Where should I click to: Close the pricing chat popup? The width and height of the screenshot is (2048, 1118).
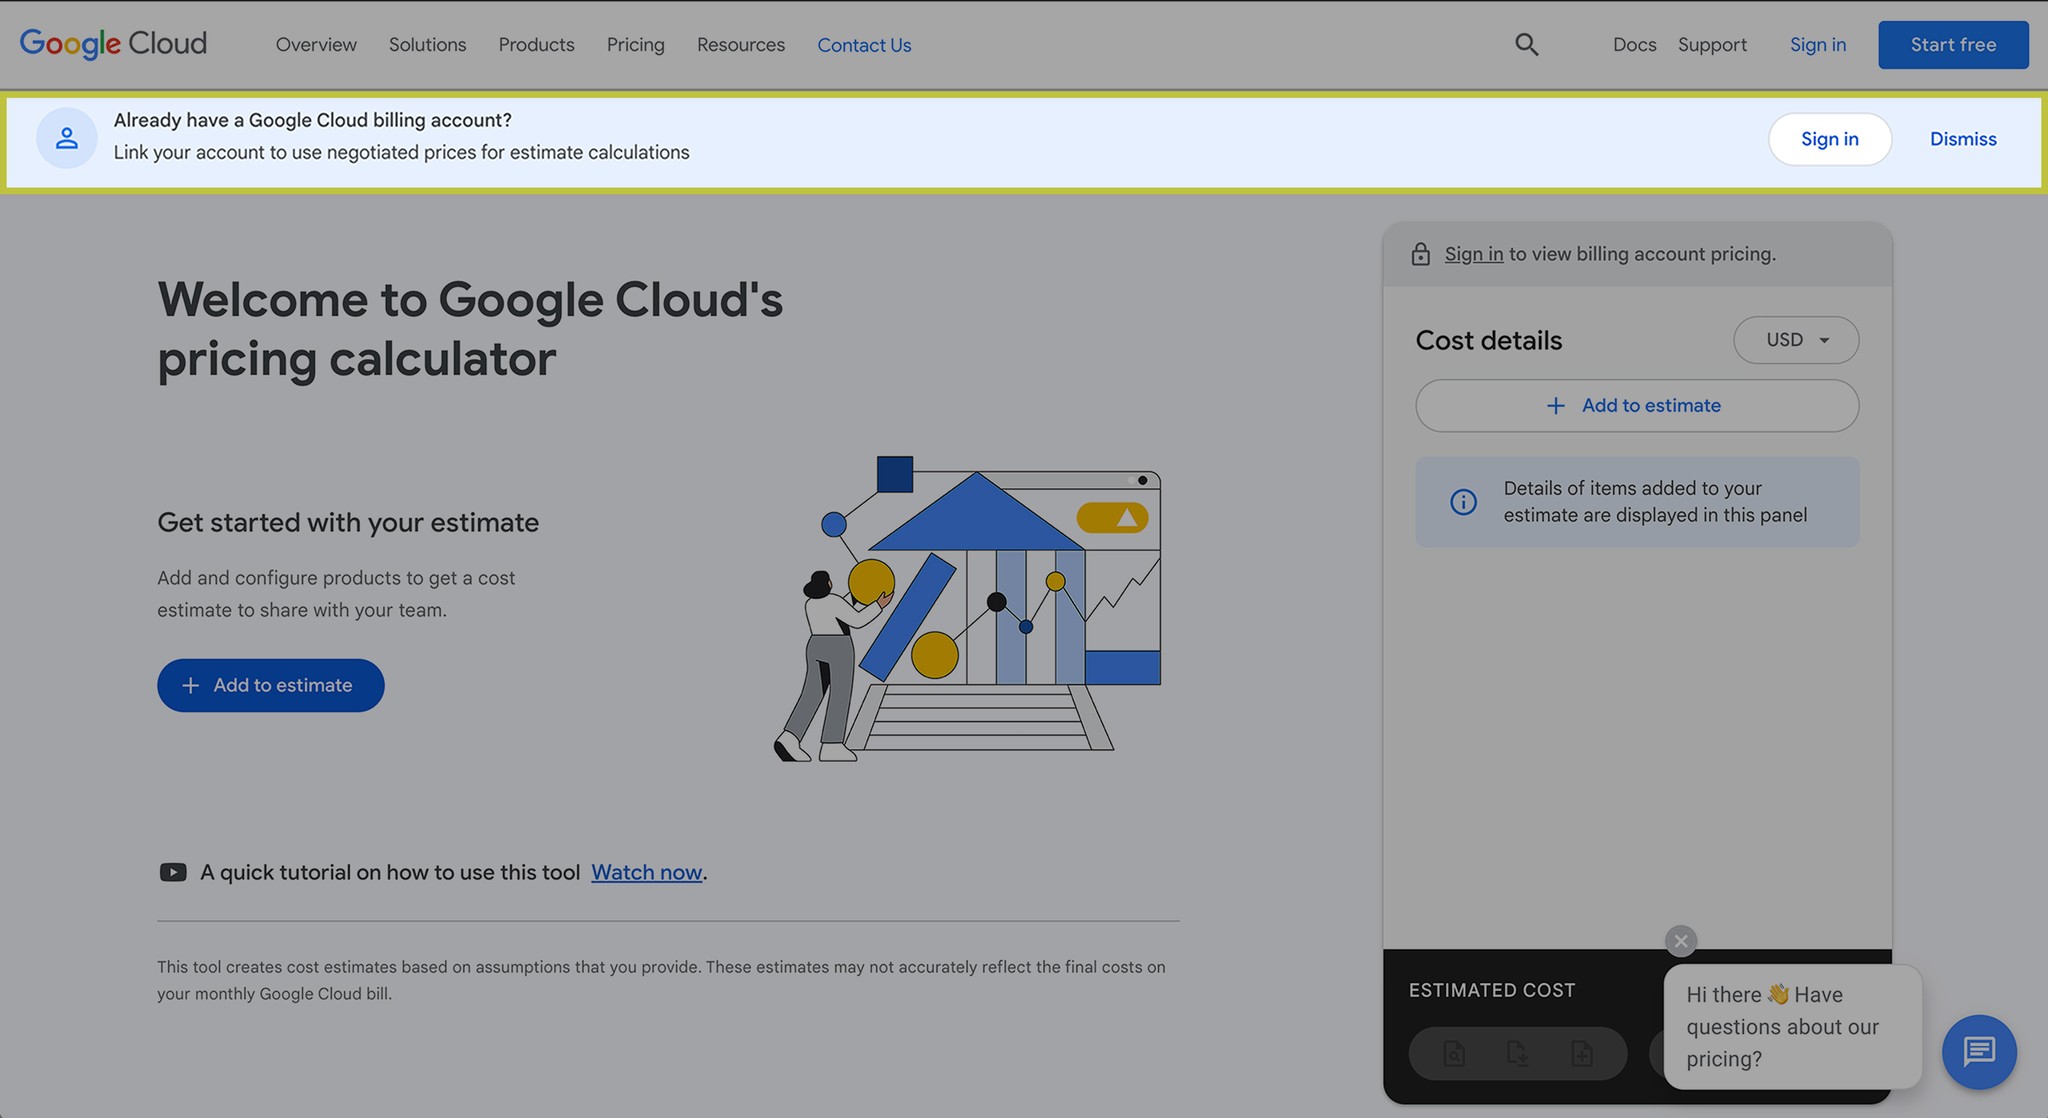pyautogui.click(x=1681, y=941)
